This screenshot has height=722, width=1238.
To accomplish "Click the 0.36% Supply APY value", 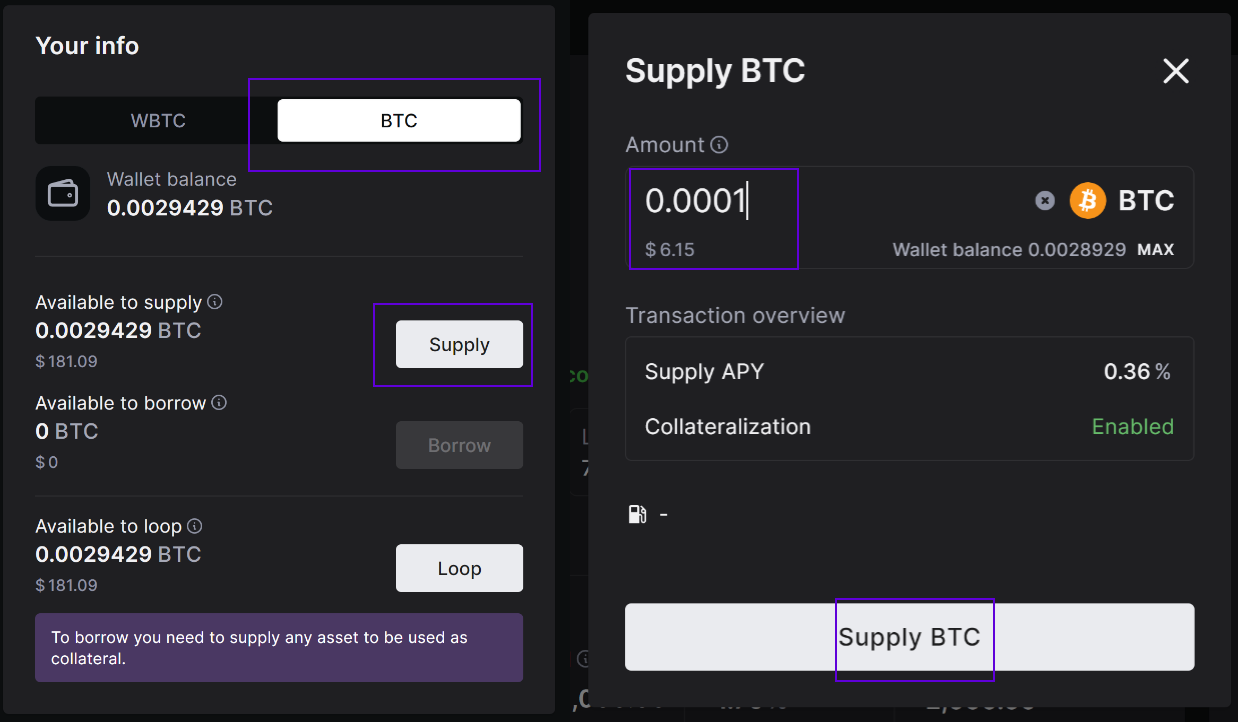I will [1136, 372].
